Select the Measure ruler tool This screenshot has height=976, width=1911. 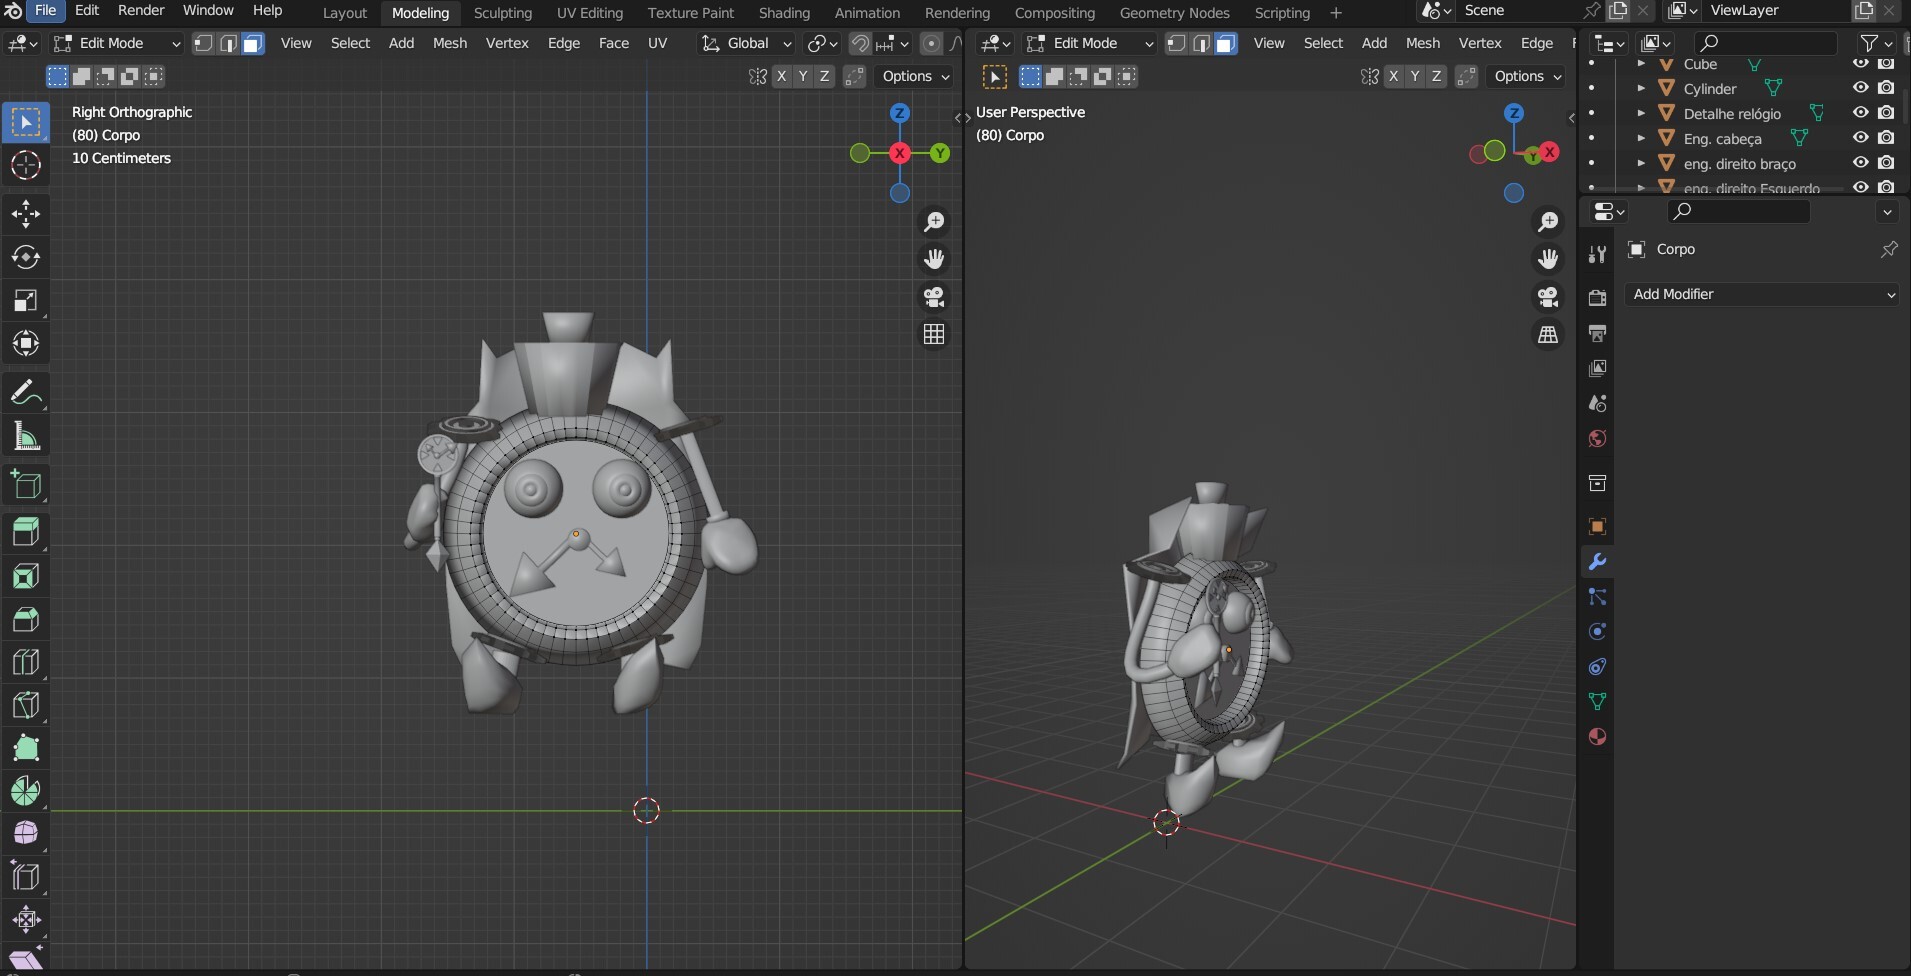click(26, 437)
